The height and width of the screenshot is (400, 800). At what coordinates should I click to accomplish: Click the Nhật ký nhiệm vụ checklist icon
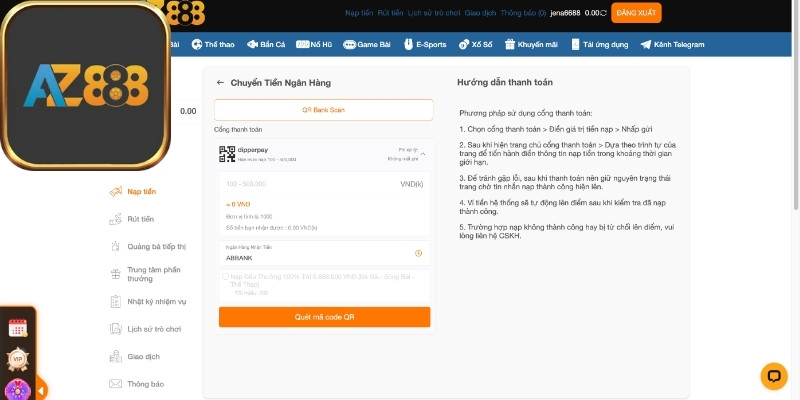(x=116, y=302)
